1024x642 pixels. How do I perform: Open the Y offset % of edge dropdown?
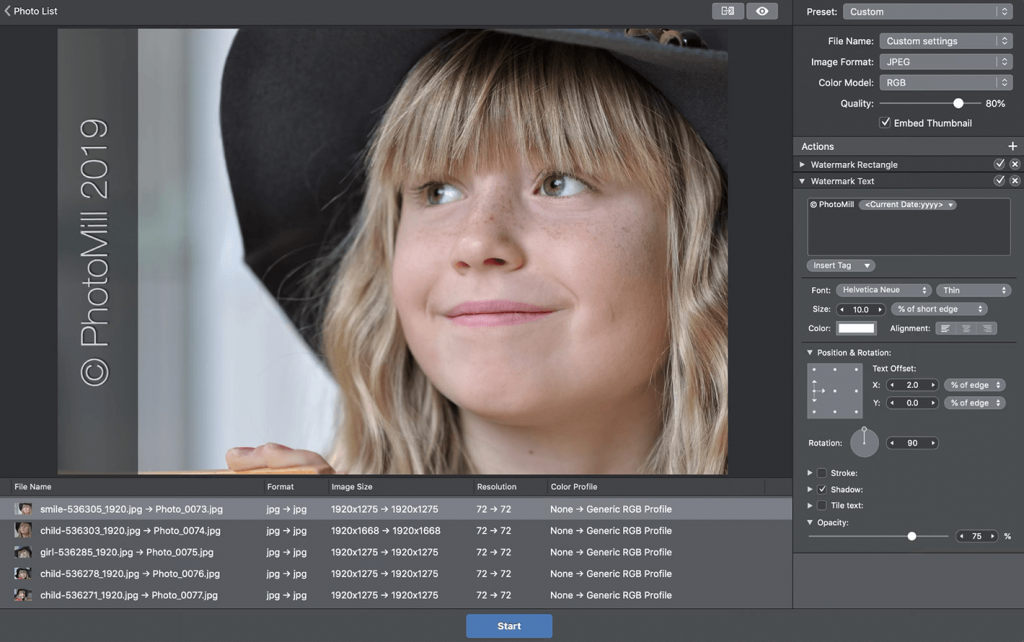pos(974,403)
